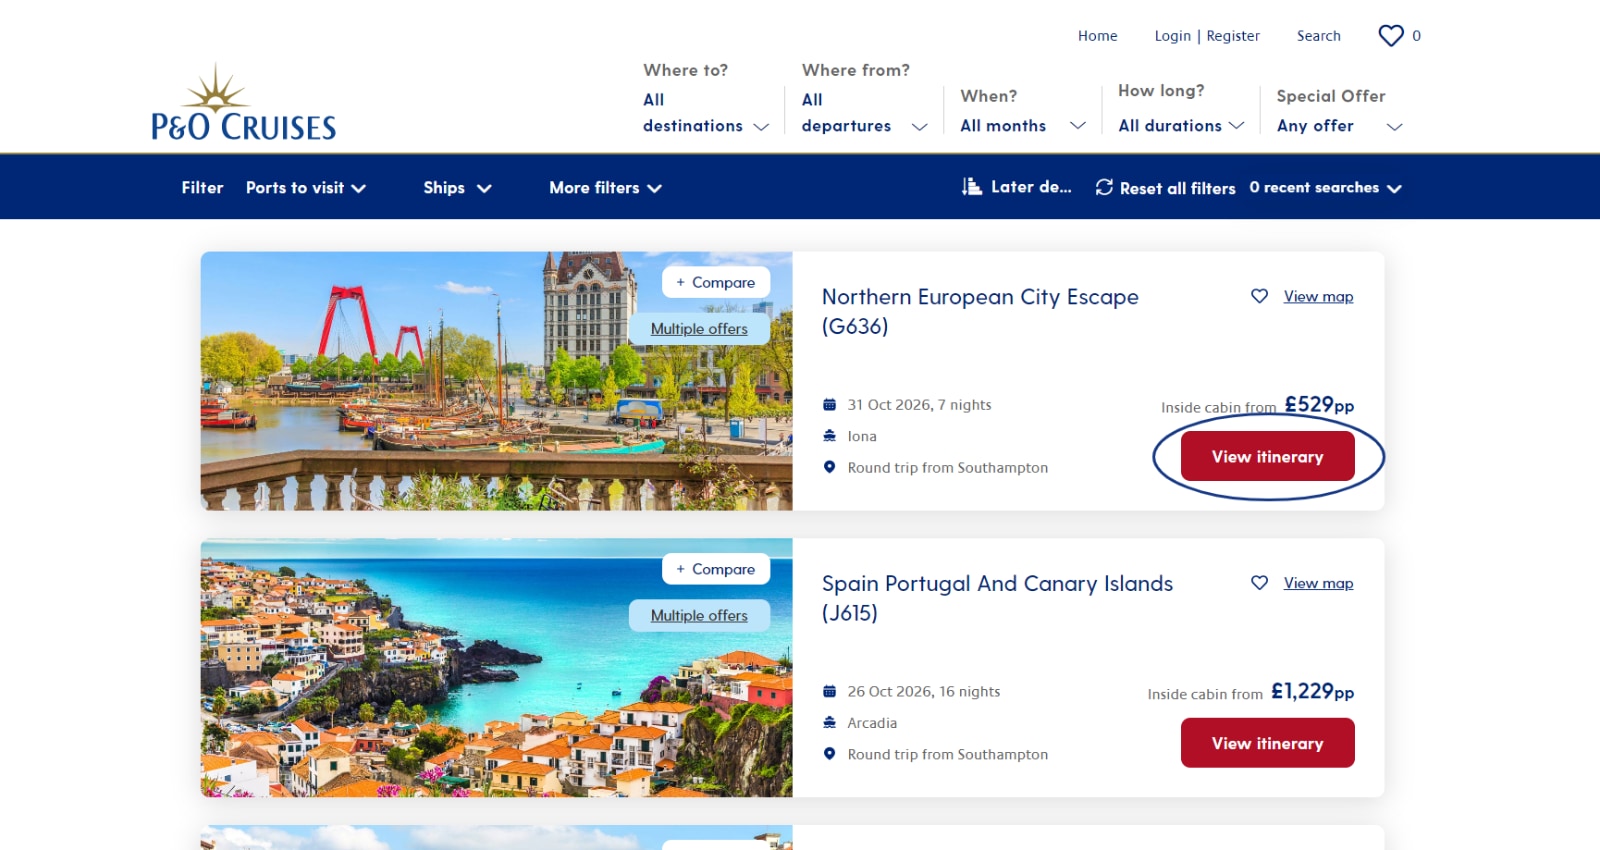The image size is (1600, 850).
Task: Click the sort icon beside Later de...
Action: pos(971,187)
